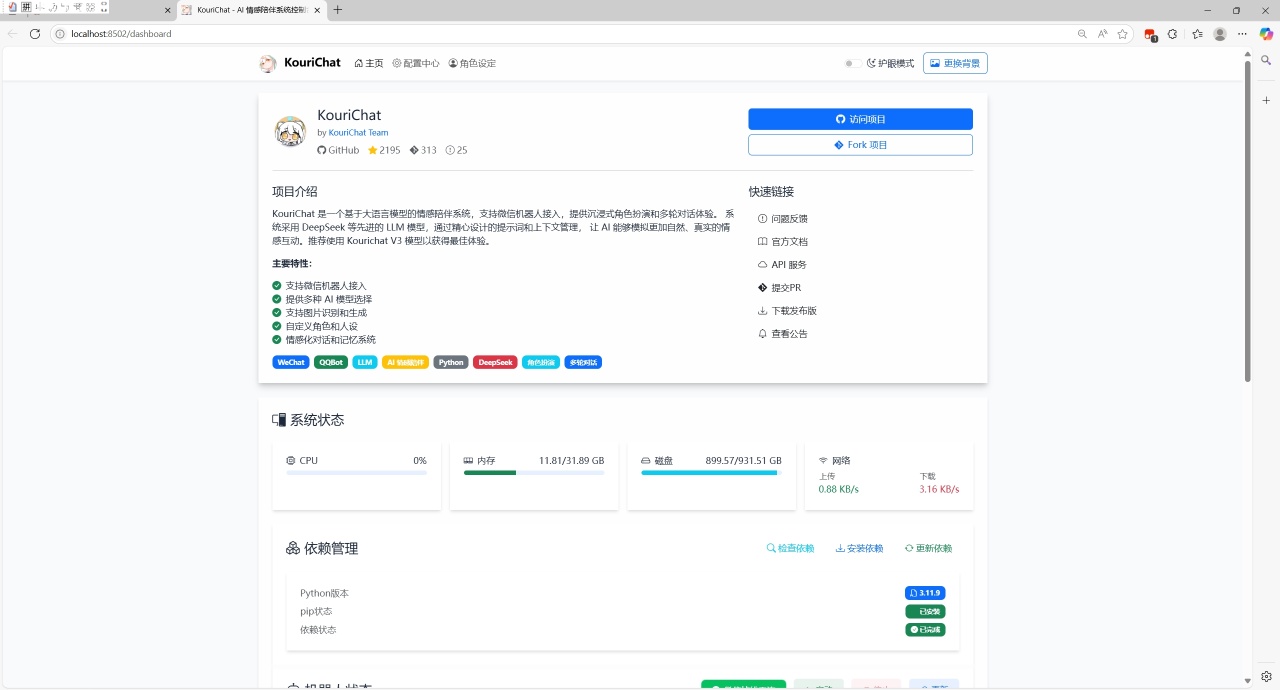Click the network upload speed 0.88 KB/s
Image resolution: width=1280 pixels, height=690 pixels.
[x=838, y=489]
